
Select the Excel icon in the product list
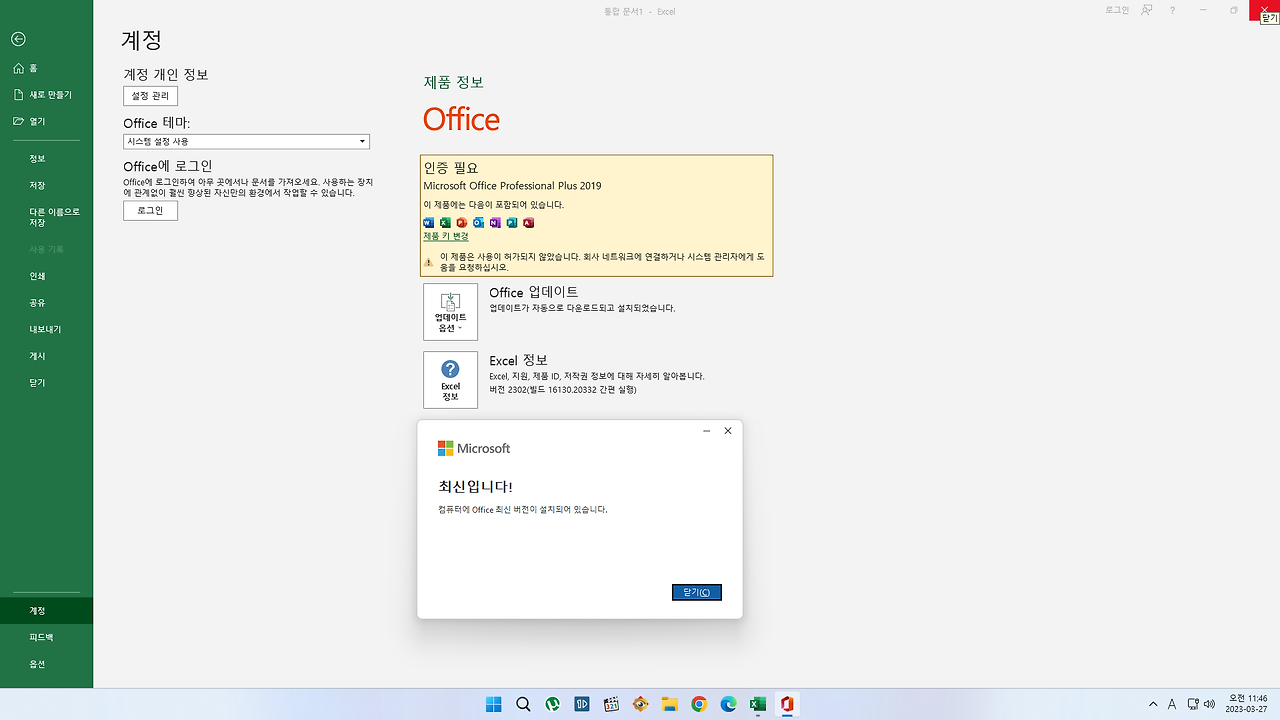coord(445,222)
